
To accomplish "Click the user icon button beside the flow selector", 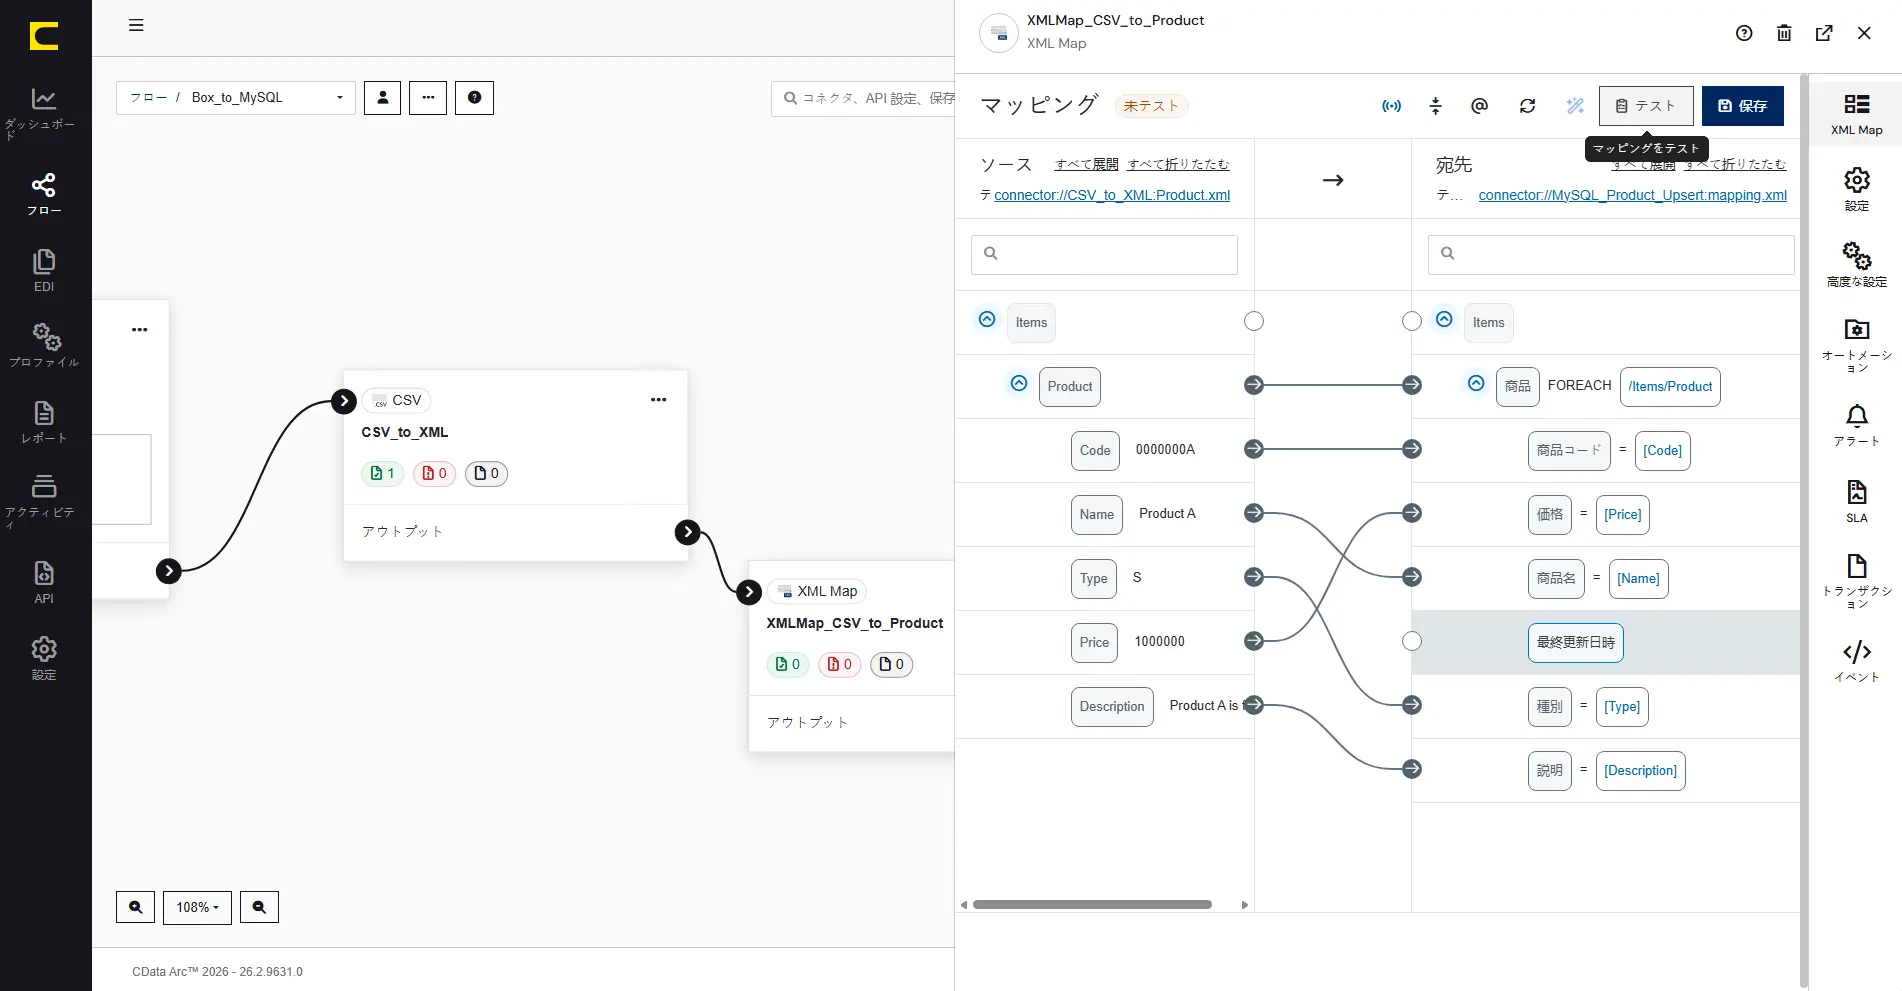I will [382, 98].
